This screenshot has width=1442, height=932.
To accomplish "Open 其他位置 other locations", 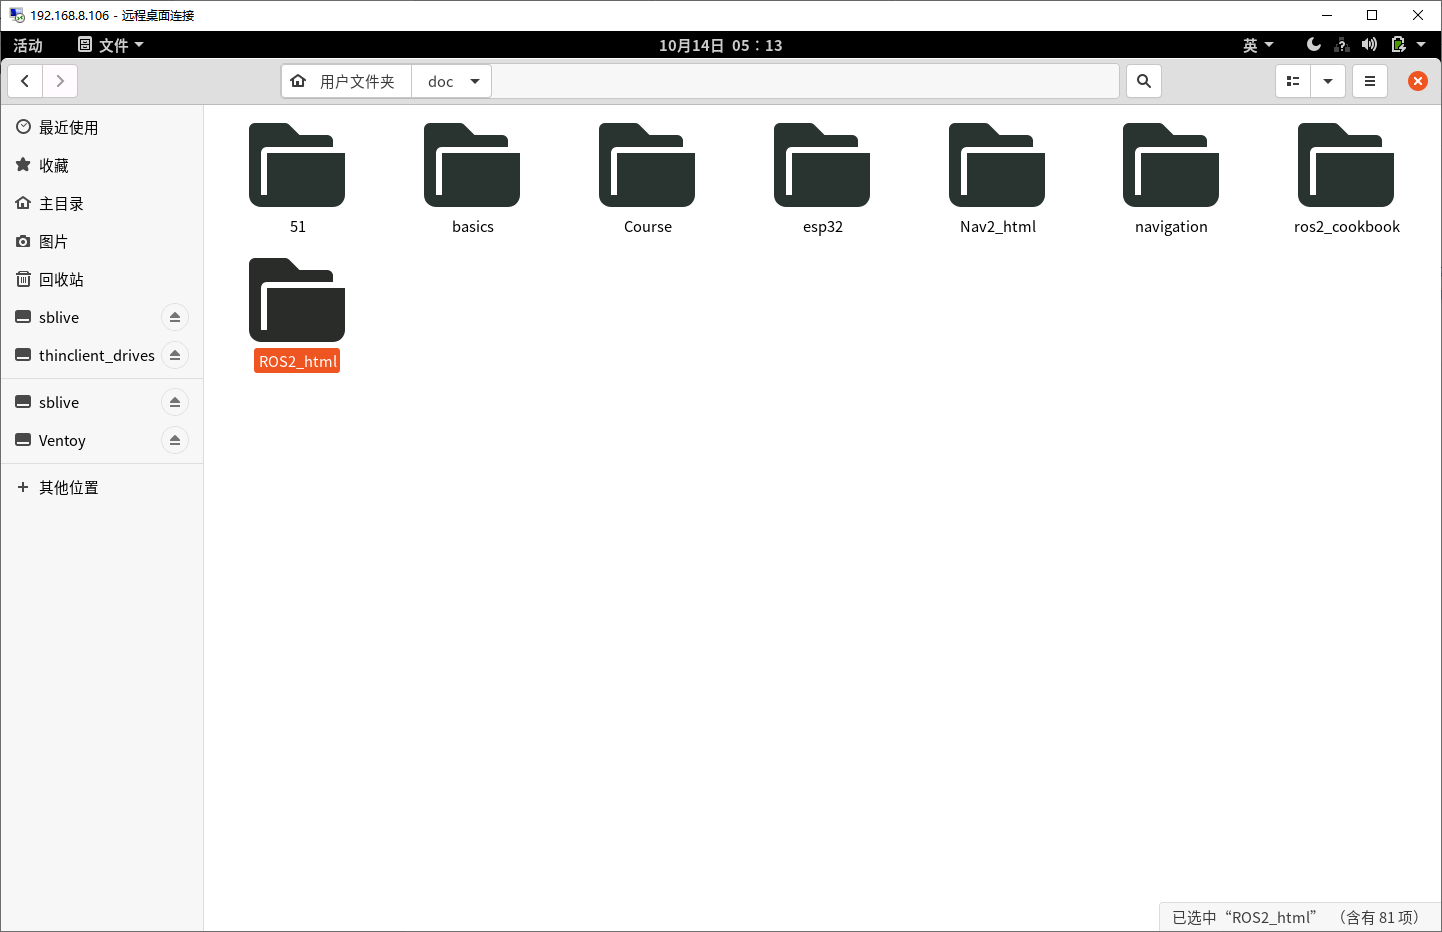I will pos(102,487).
